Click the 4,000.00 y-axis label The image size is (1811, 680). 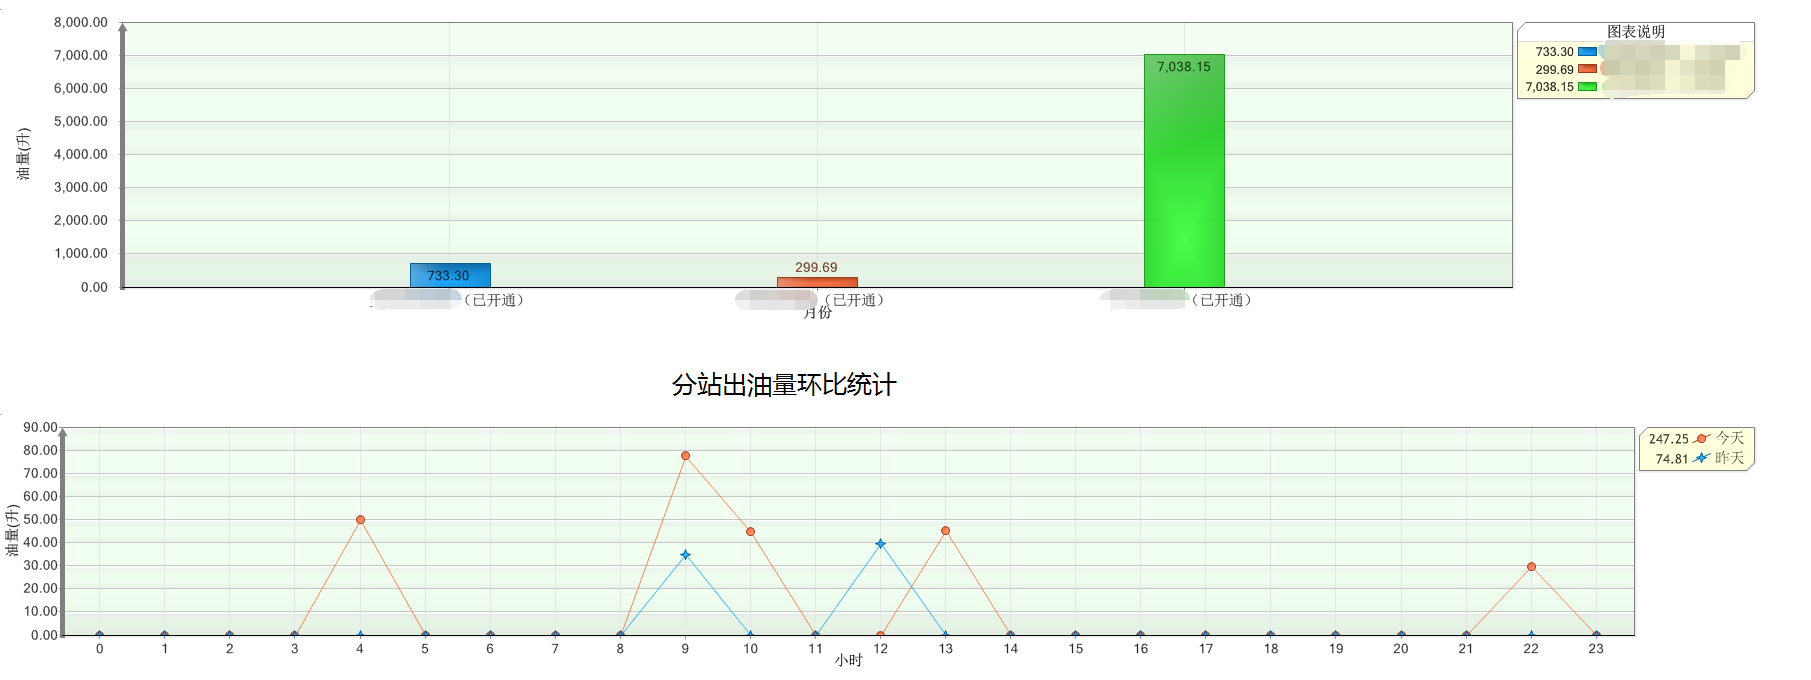[81, 154]
